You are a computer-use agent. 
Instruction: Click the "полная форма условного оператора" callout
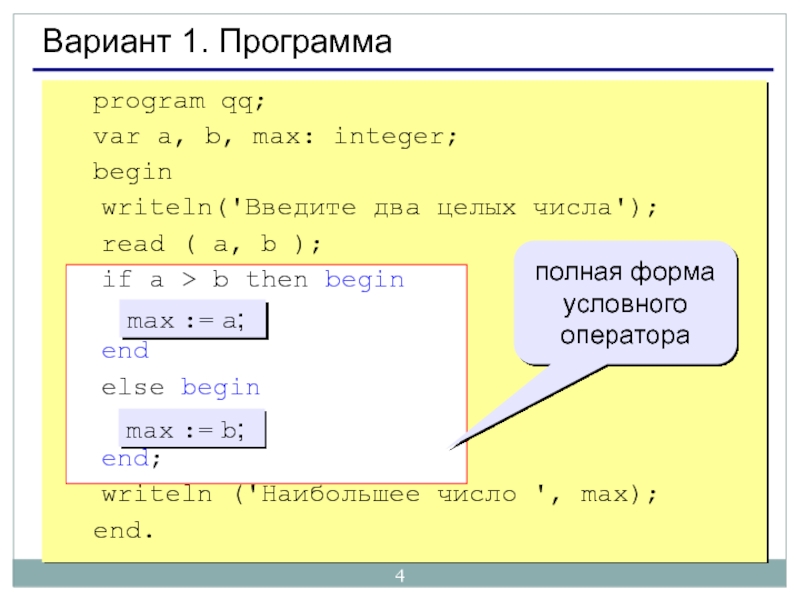(625, 302)
